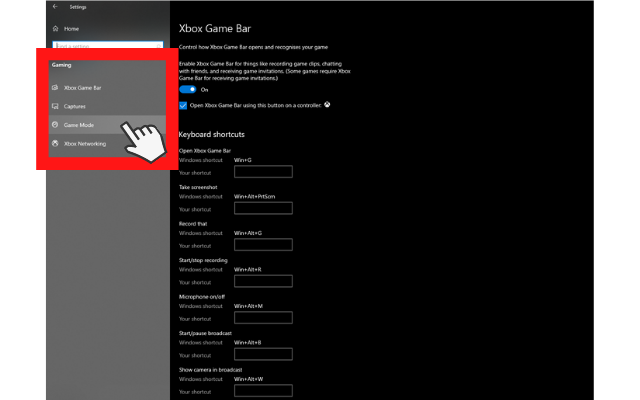Click the Find a setting search box
This screenshot has width=640, height=400.
point(108,45)
